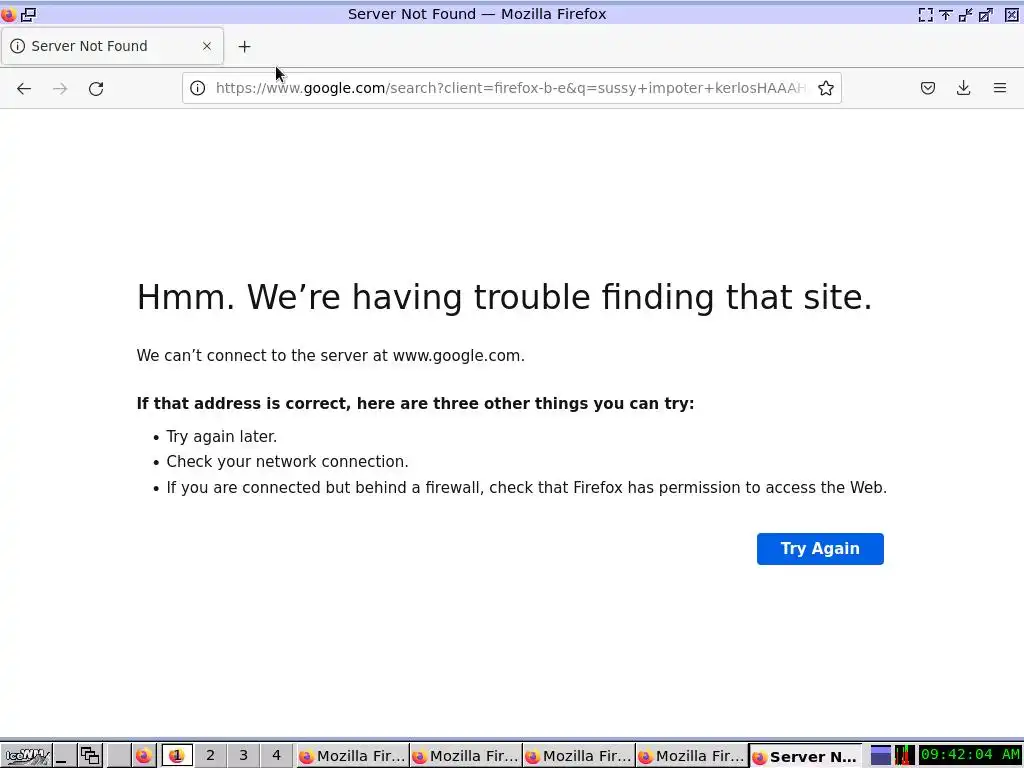The image size is (1024, 768).
Task: Open the Downloads panel
Action: [x=963, y=88]
